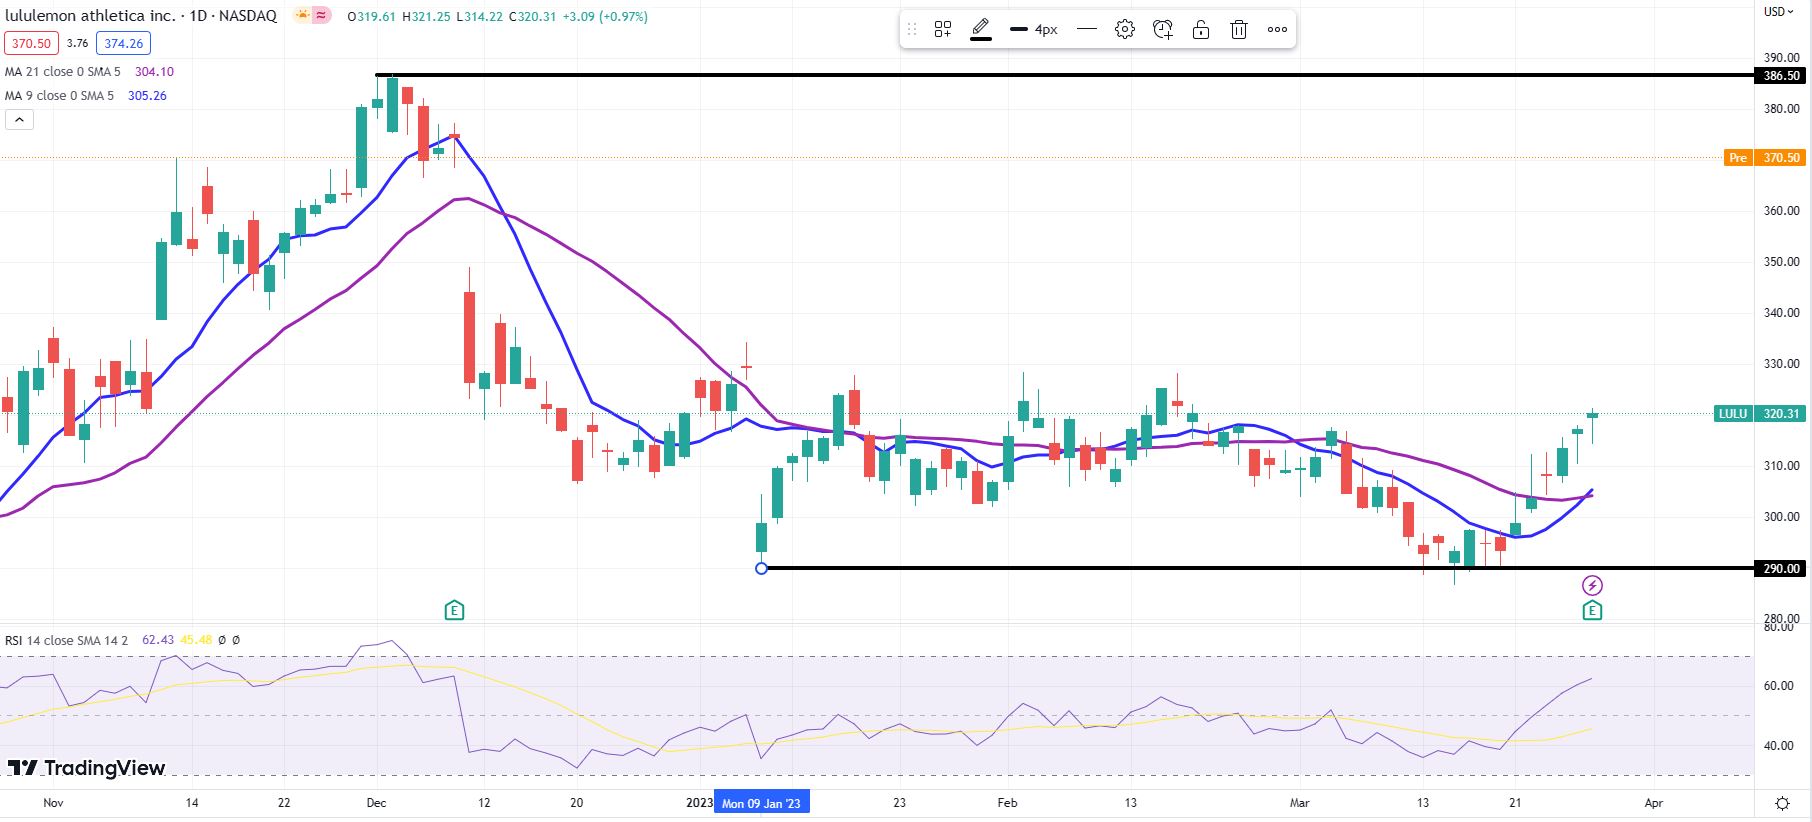The image size is (1812, 822).
Task: Open the line style selector
Action: coord(1087,30)
